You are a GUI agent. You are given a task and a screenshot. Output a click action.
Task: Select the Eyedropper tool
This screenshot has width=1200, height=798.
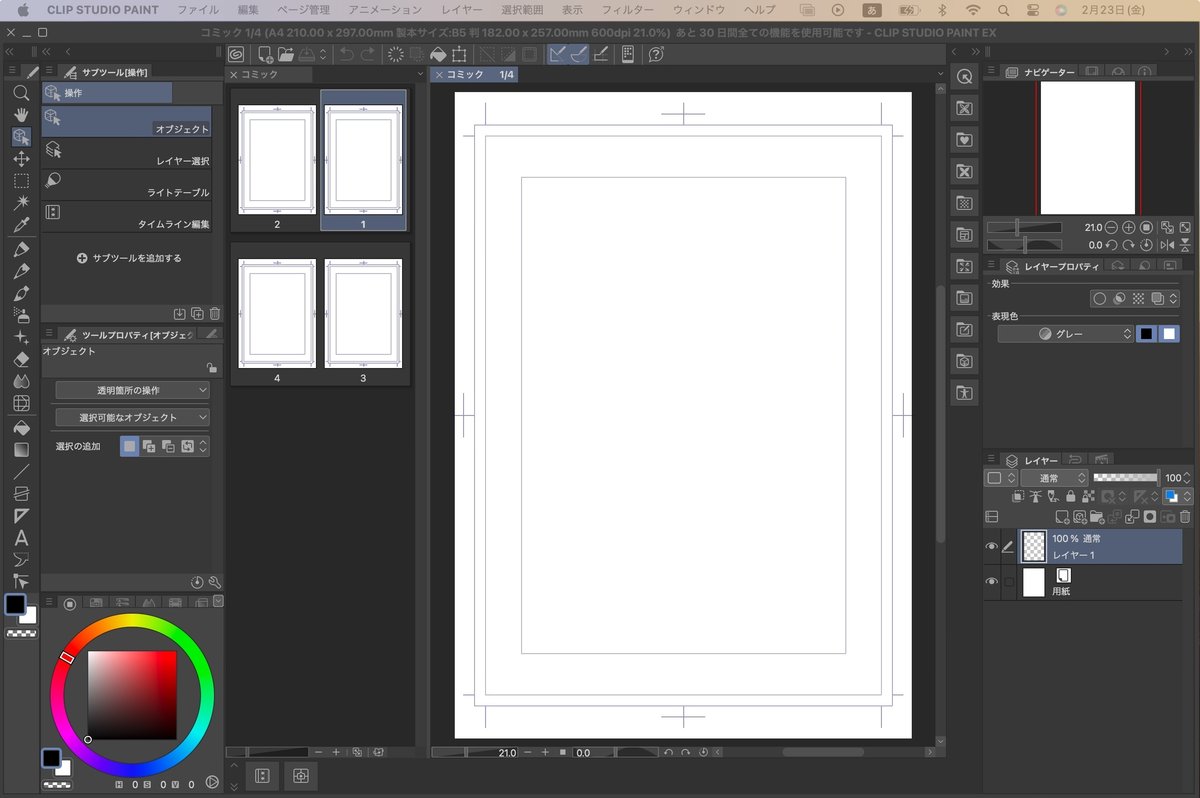[21, 225]
